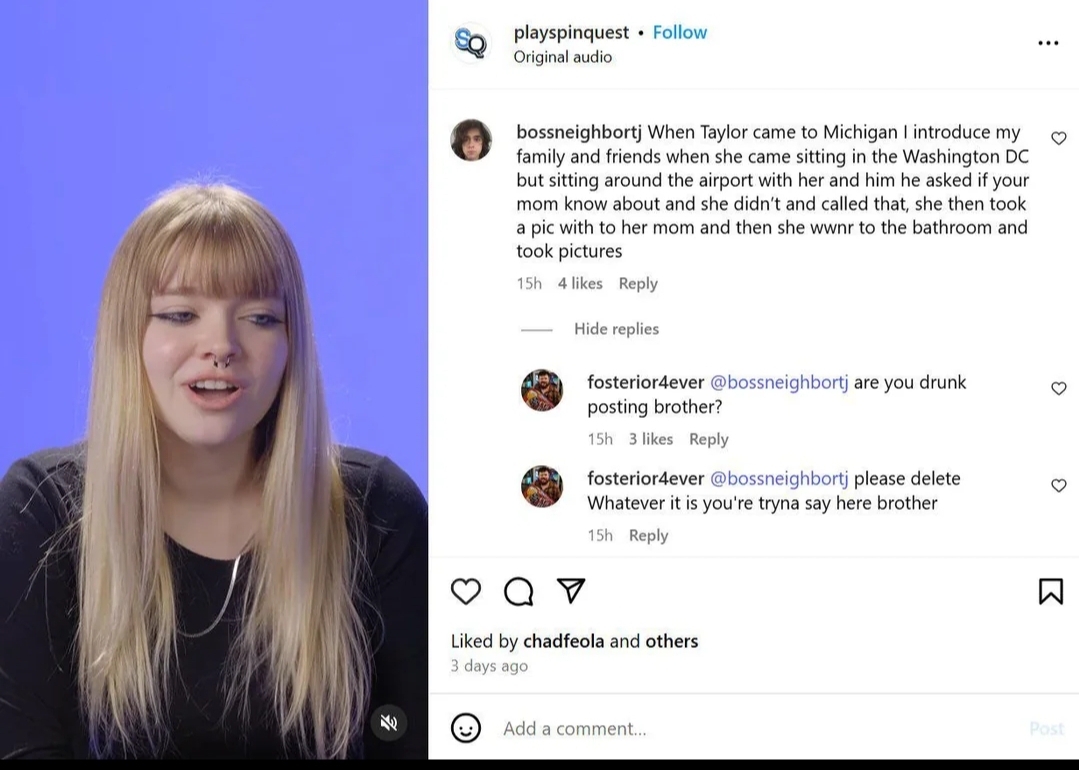The height and width of the screenshot is (770, 1079).
Task: Reply to bossneighbortj's comment
Action: tap(638, 284)
